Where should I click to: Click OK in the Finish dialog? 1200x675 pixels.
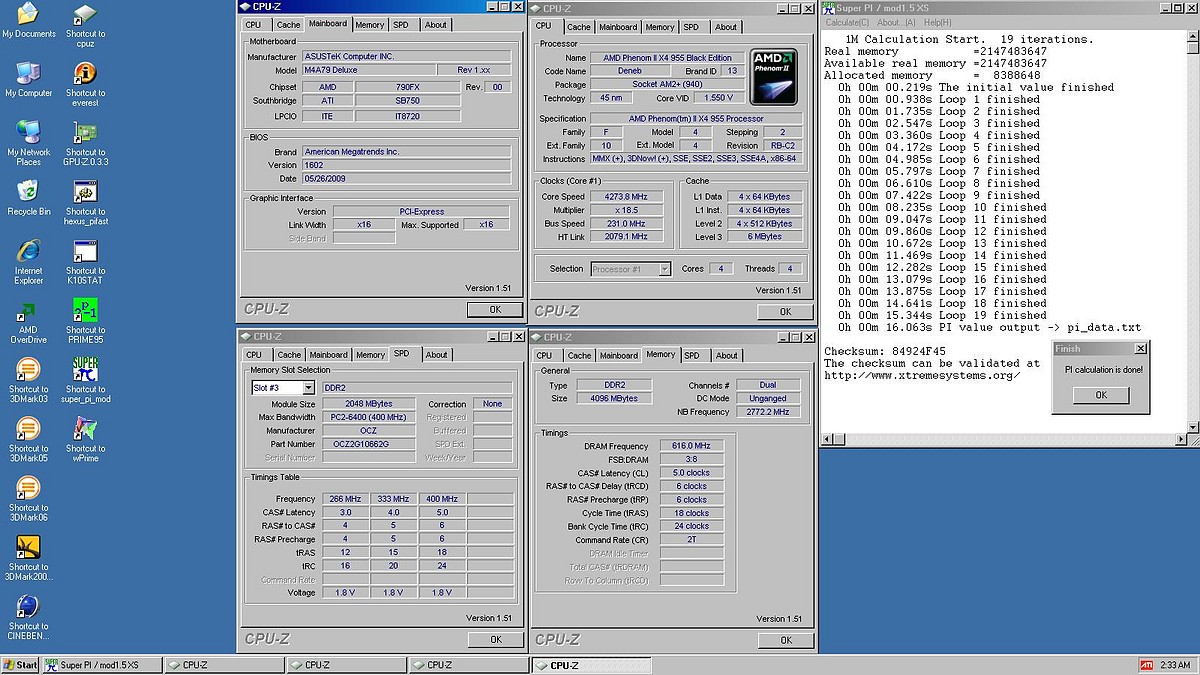click(x=1100, y=395)
